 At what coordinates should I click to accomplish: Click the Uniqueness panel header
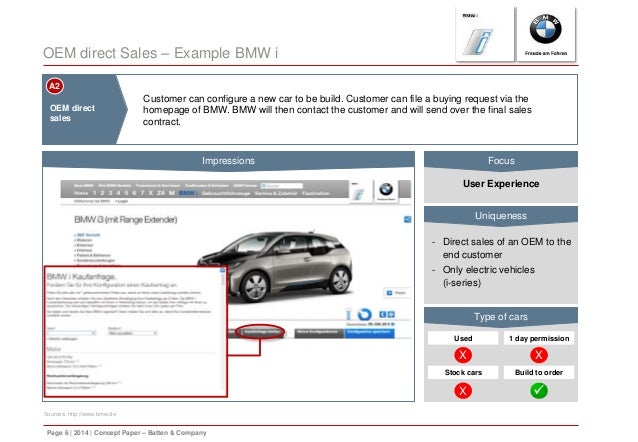click(x=501, y=216)
